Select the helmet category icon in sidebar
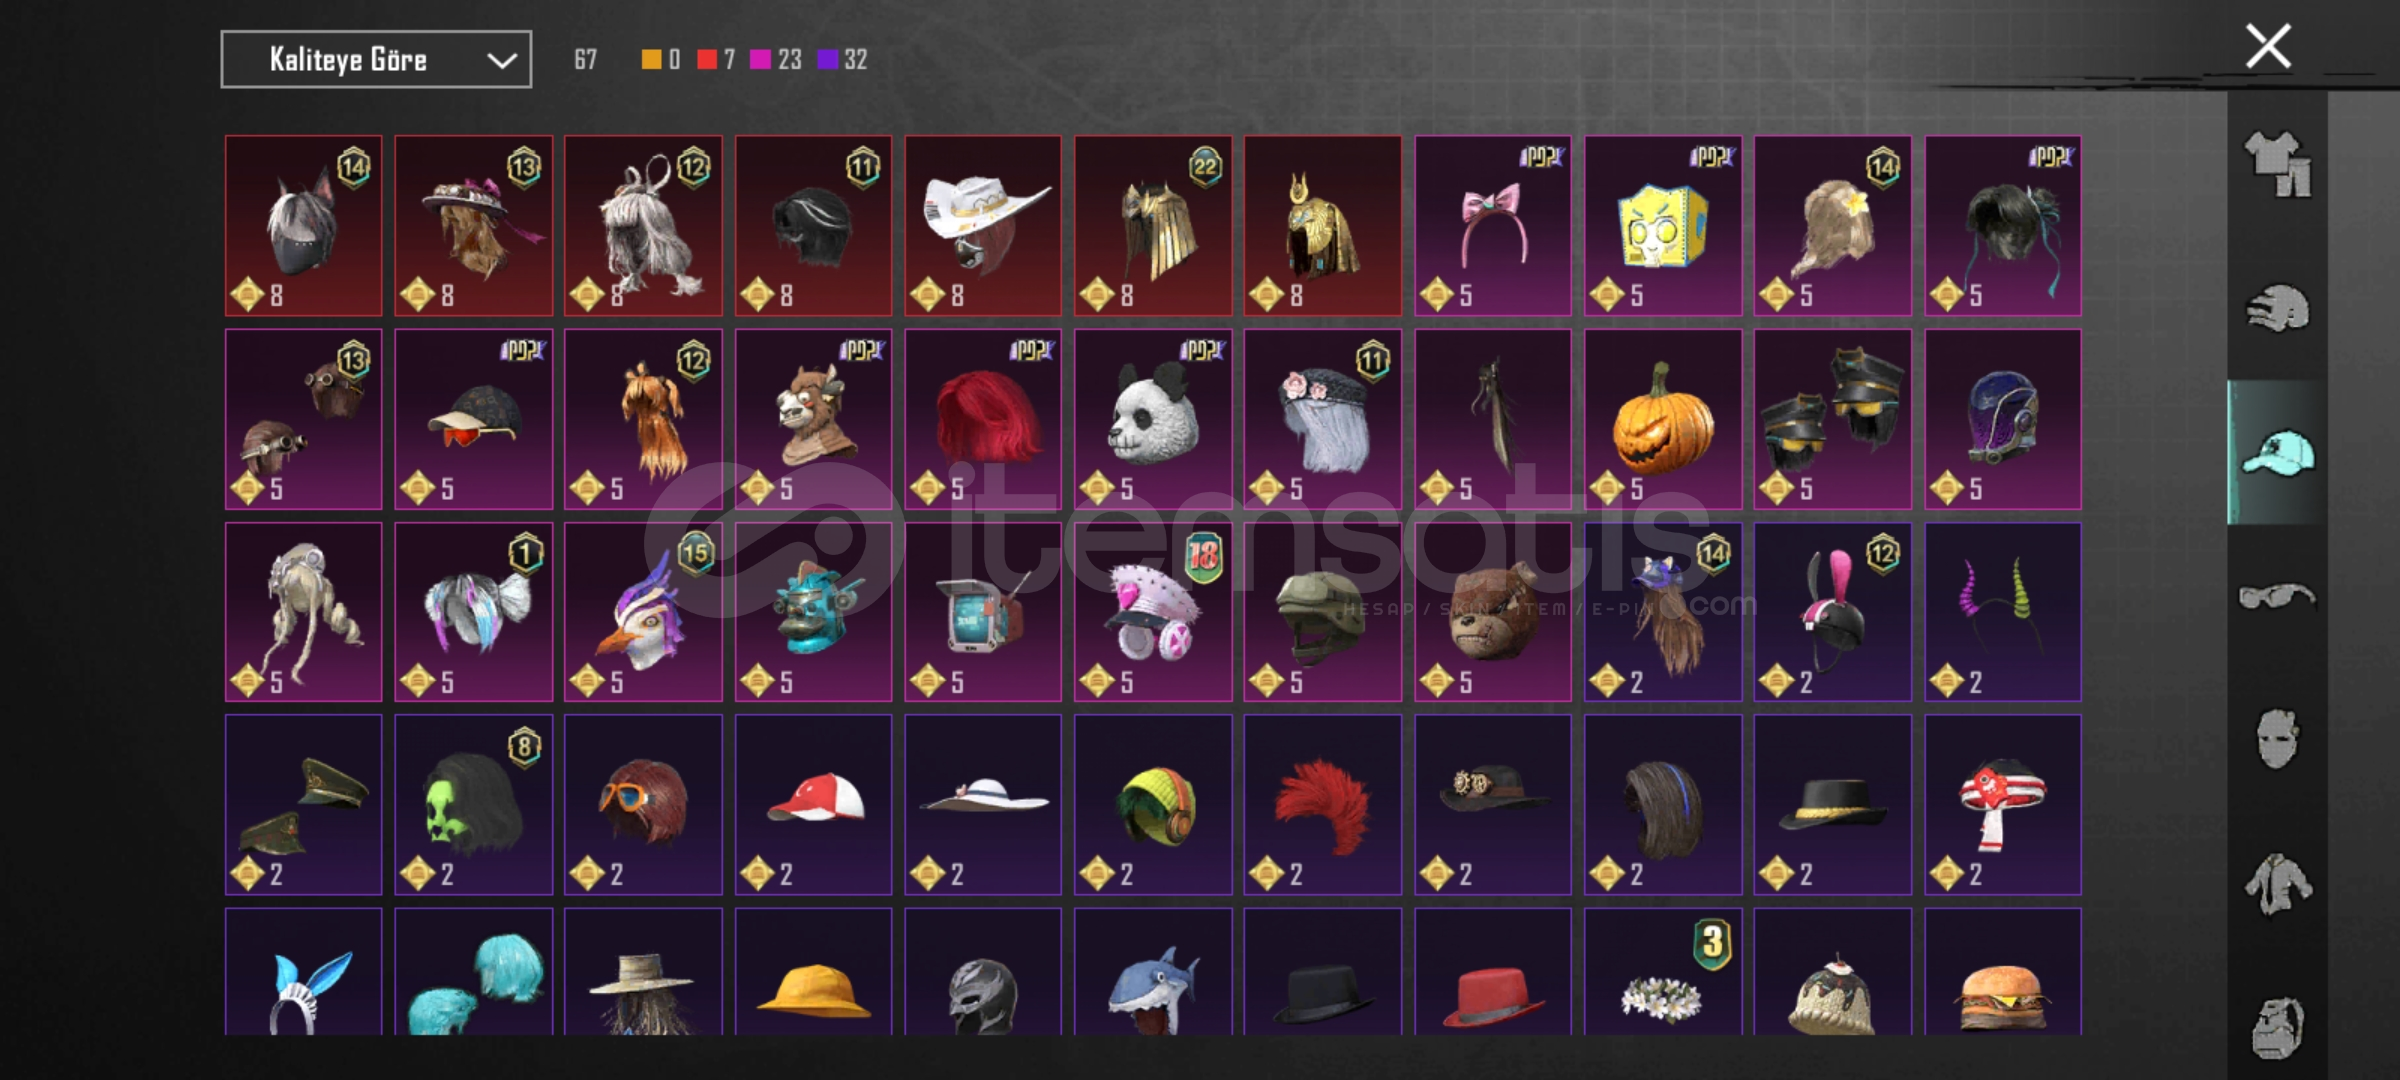 pos(2277,308)
